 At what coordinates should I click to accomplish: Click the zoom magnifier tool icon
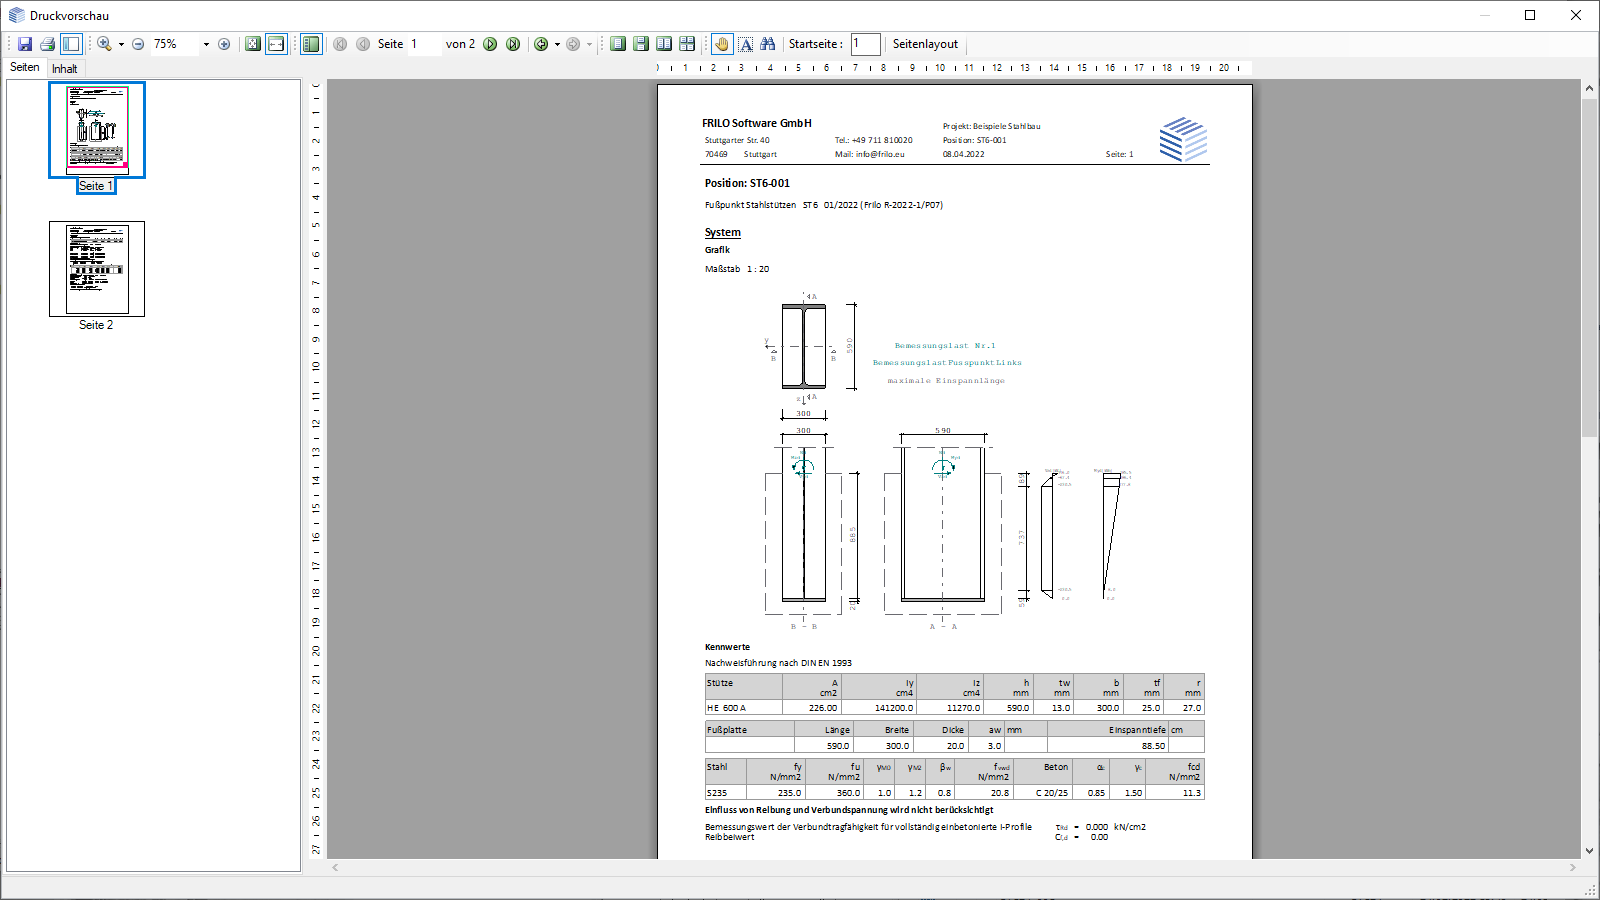tap(104, 44)
